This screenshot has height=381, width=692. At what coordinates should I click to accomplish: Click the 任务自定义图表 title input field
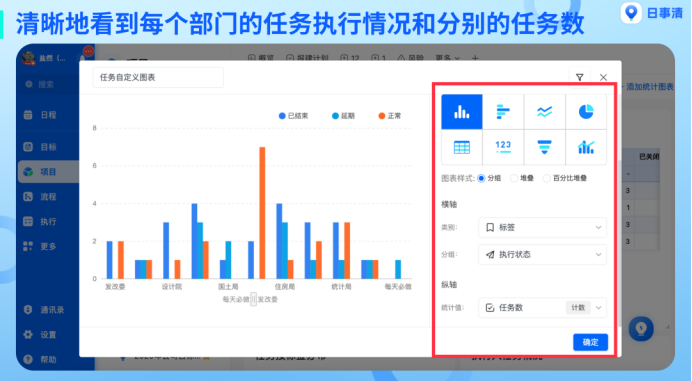click(x=158, y=78)
